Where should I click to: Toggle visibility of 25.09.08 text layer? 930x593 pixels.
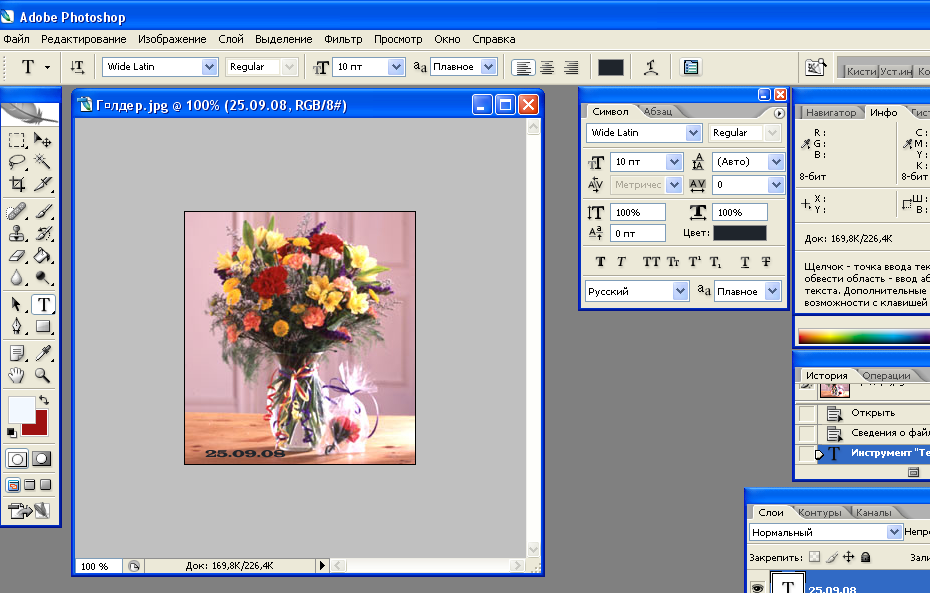click(757, 587)
